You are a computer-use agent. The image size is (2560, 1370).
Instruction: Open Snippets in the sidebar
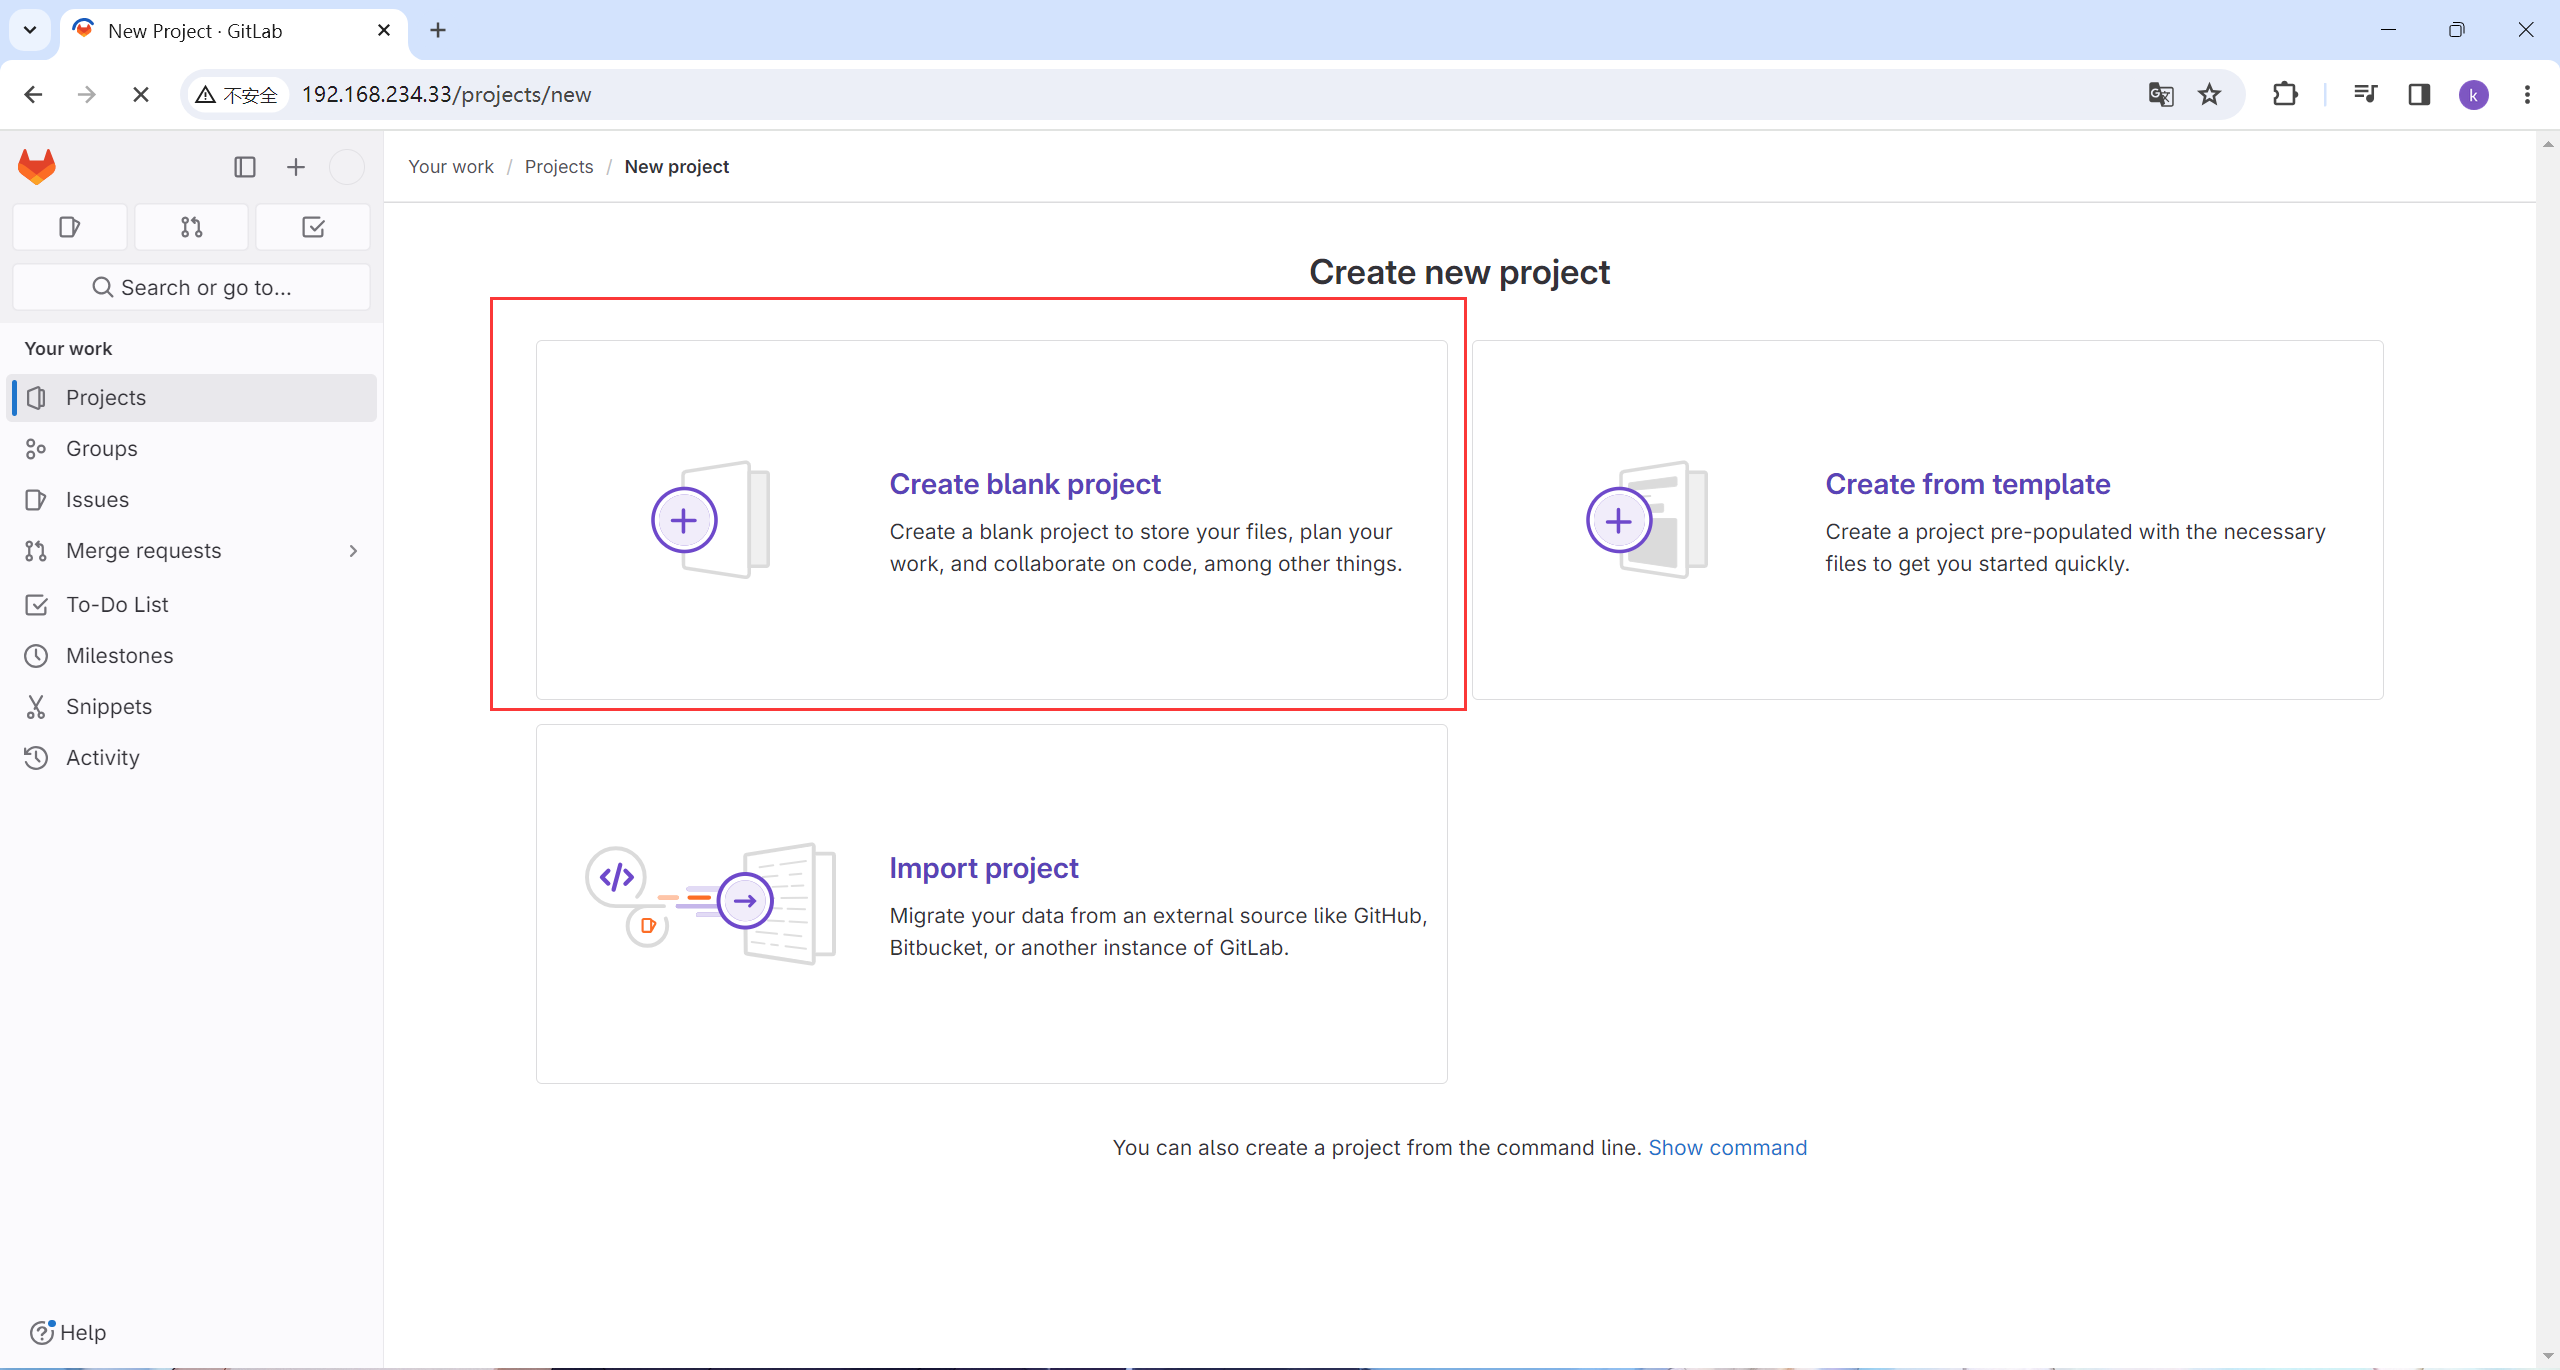tap(108, 707)
